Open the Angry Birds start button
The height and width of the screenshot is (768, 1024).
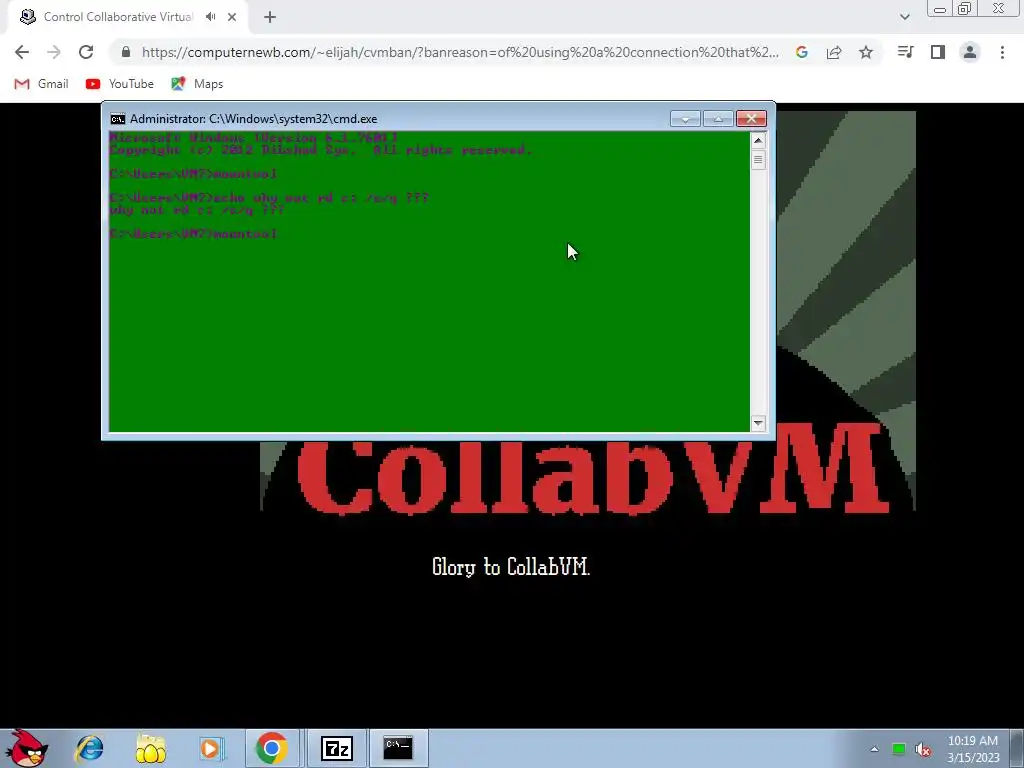(x=26, y=748)
